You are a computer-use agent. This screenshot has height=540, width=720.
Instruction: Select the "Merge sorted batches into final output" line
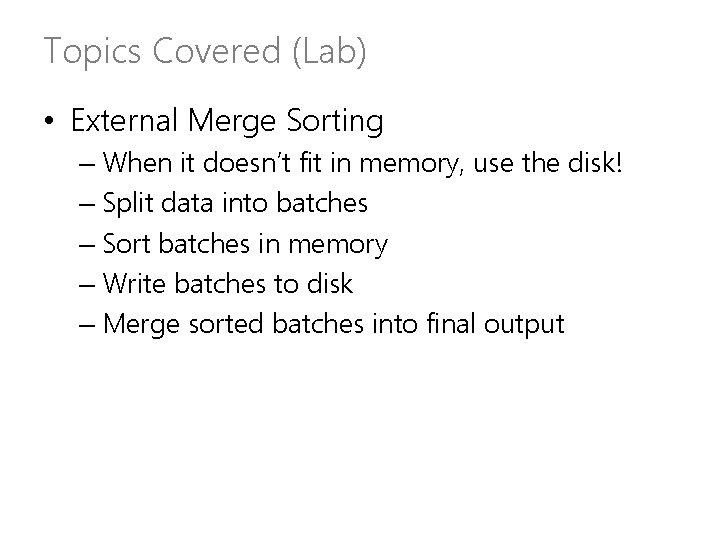(x=333, y=324)
